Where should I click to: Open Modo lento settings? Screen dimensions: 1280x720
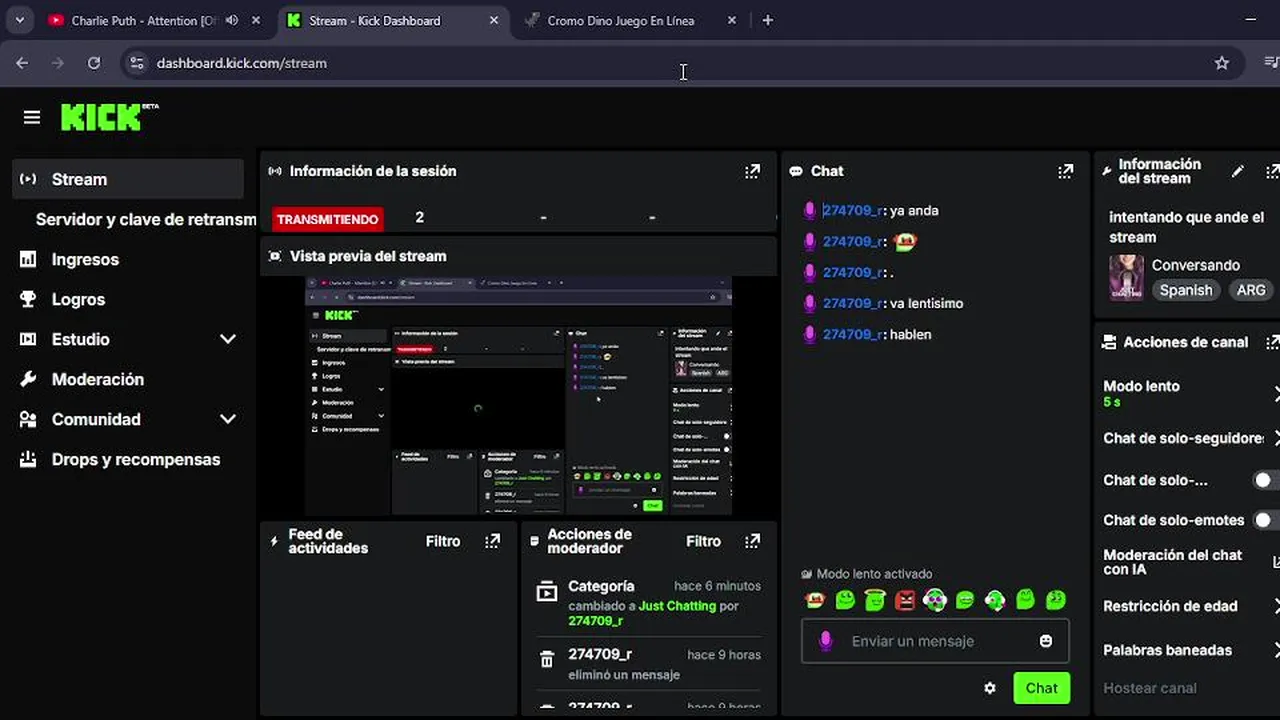(x=1190, y=393)
